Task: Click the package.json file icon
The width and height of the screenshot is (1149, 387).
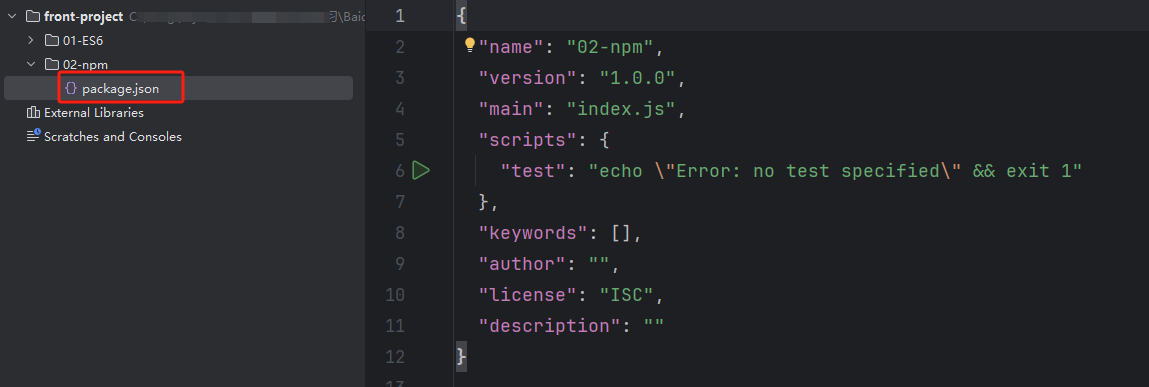Action: point(71,89)
